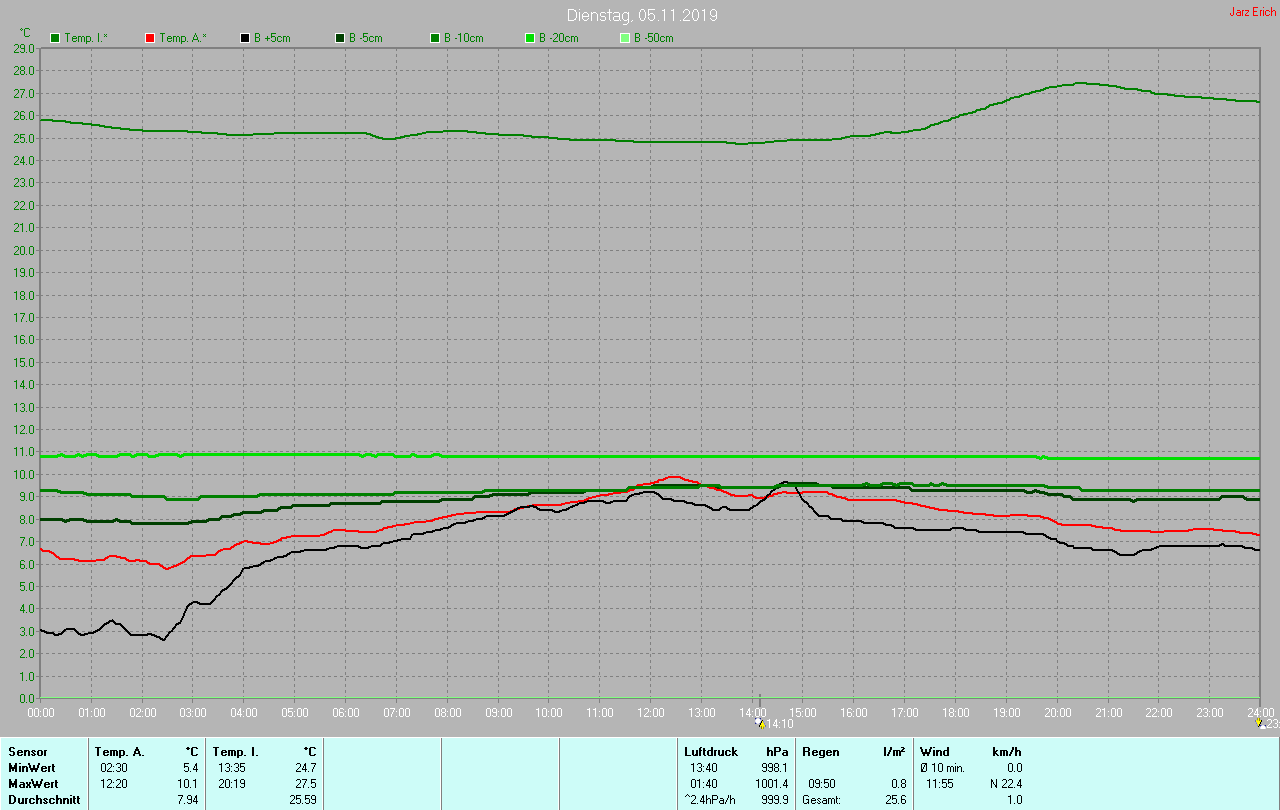This screenshot has height=810, width=1280.
Task: Select the Luftdruck column header
Action: pos(711,751)
